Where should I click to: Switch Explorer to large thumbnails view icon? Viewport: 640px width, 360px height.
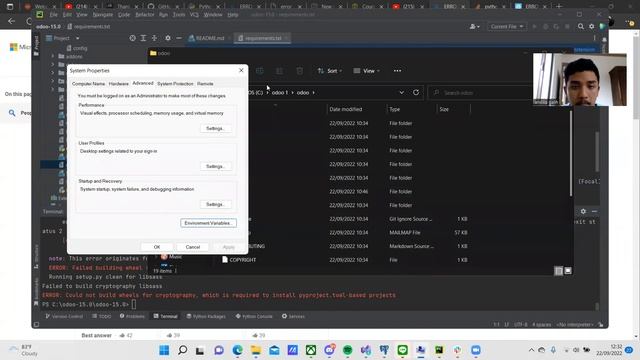568,271
